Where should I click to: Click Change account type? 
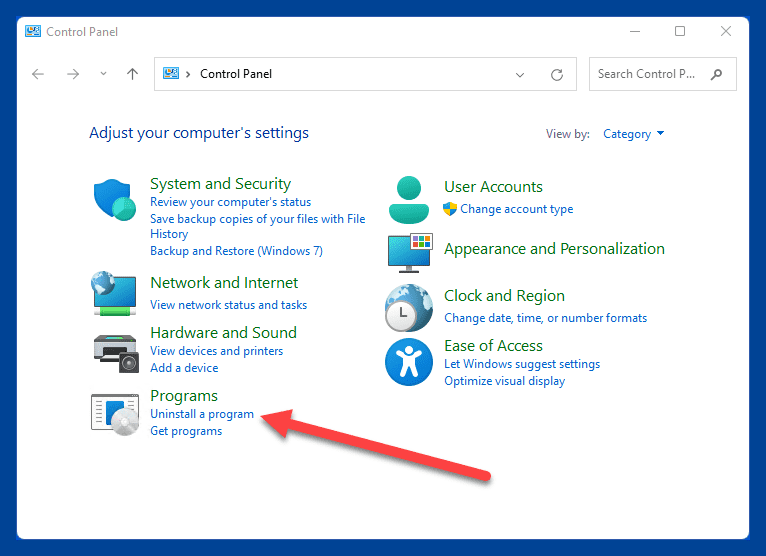click(516, 209)
